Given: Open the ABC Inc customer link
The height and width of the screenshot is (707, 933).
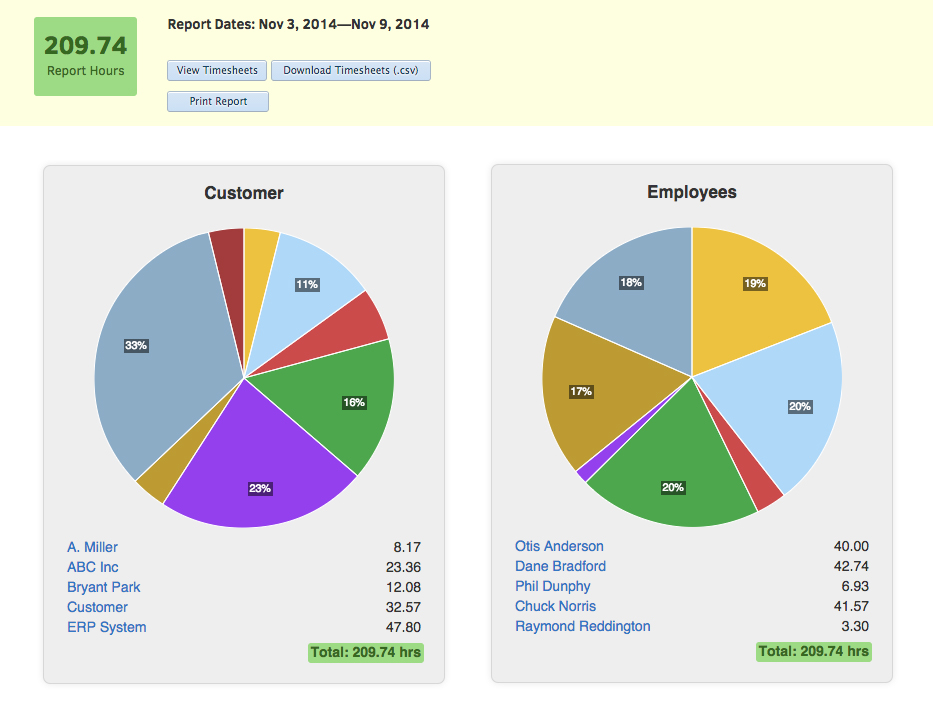Looking at the screenshot, I should tap(93, 567).
